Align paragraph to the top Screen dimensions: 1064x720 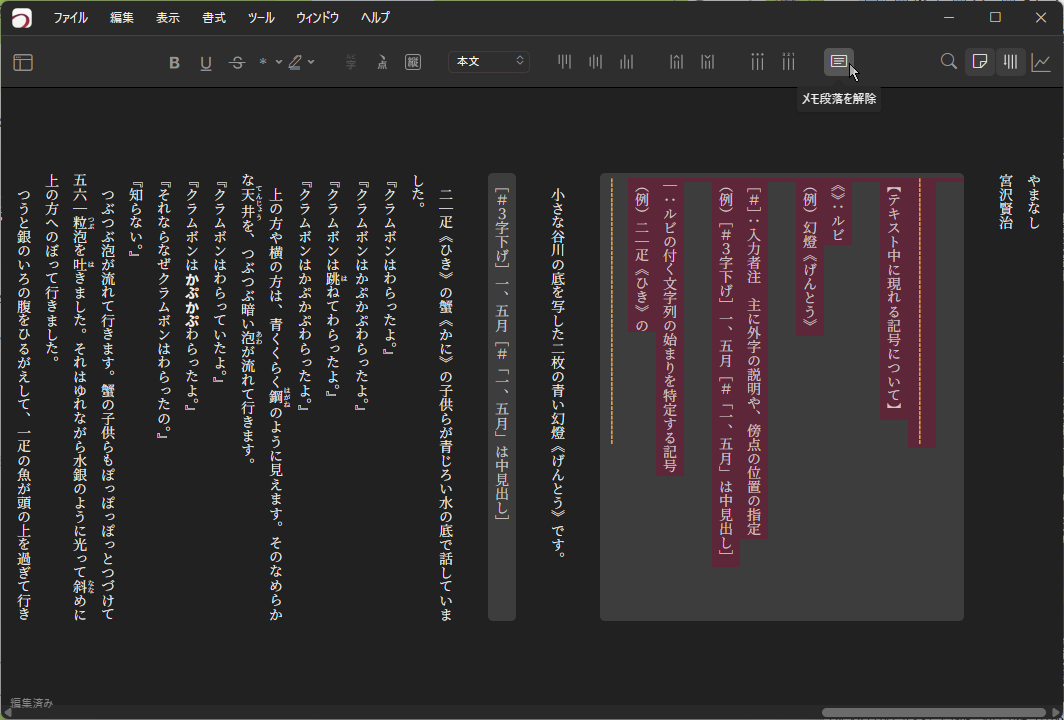point(565,62)
